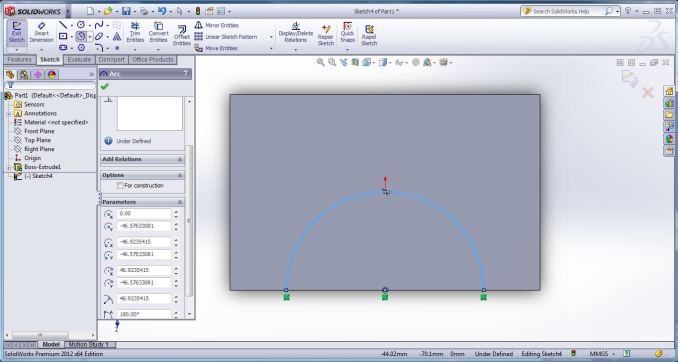Image resolution: width=678 pixels, height=362 pixels.
Task: Select the Polygon sketch tool
Action: coord(81,47)
